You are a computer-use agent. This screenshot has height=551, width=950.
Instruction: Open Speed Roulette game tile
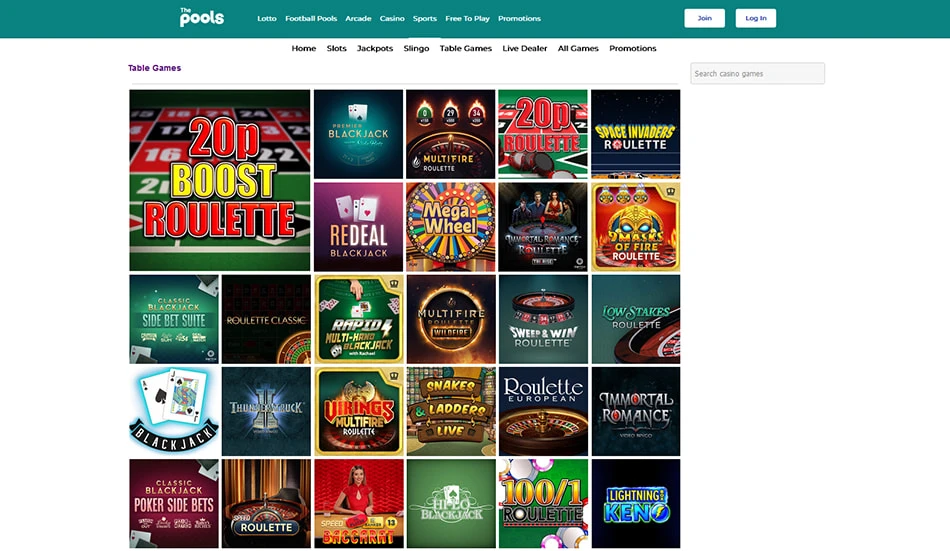coord(266,503)
